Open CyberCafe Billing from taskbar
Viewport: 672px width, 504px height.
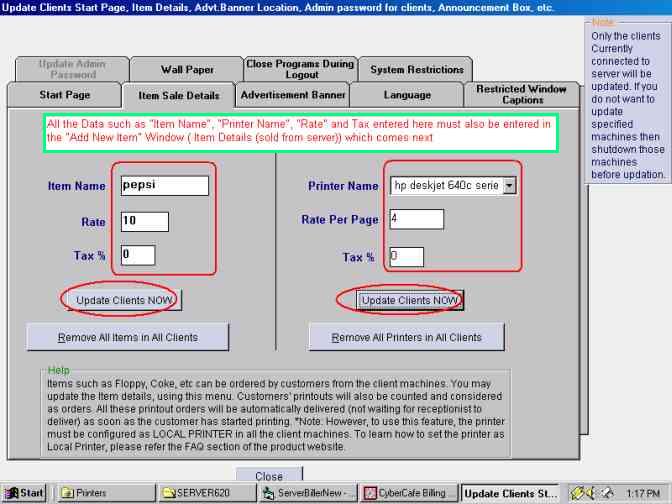408,493
